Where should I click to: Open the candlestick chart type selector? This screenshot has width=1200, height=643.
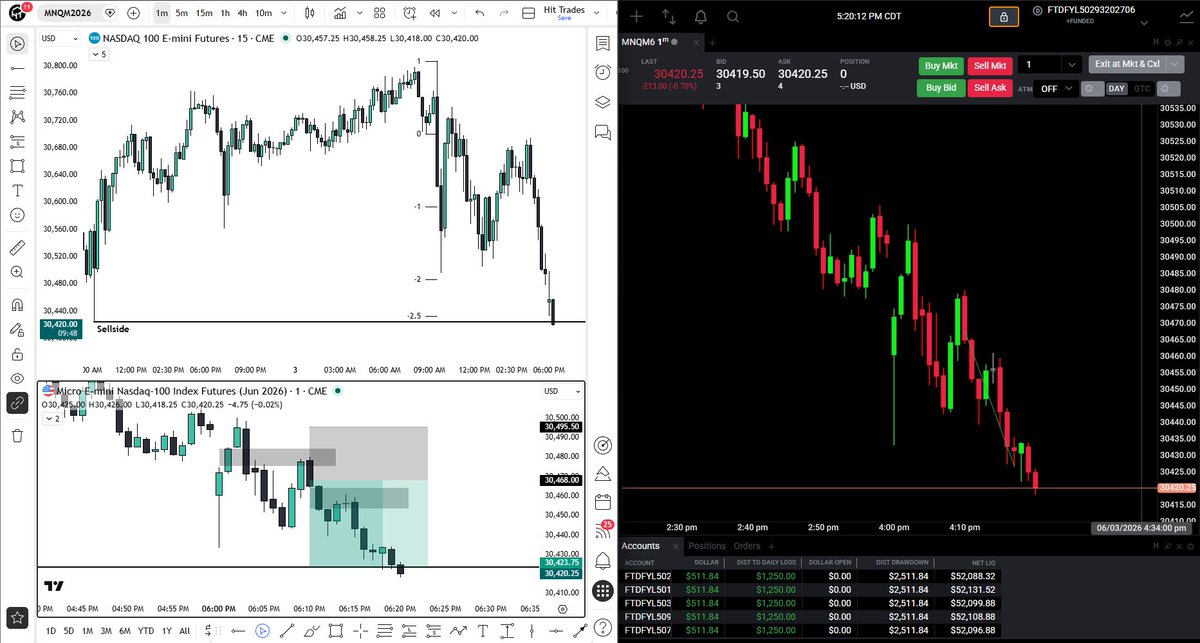click(310, 13)
